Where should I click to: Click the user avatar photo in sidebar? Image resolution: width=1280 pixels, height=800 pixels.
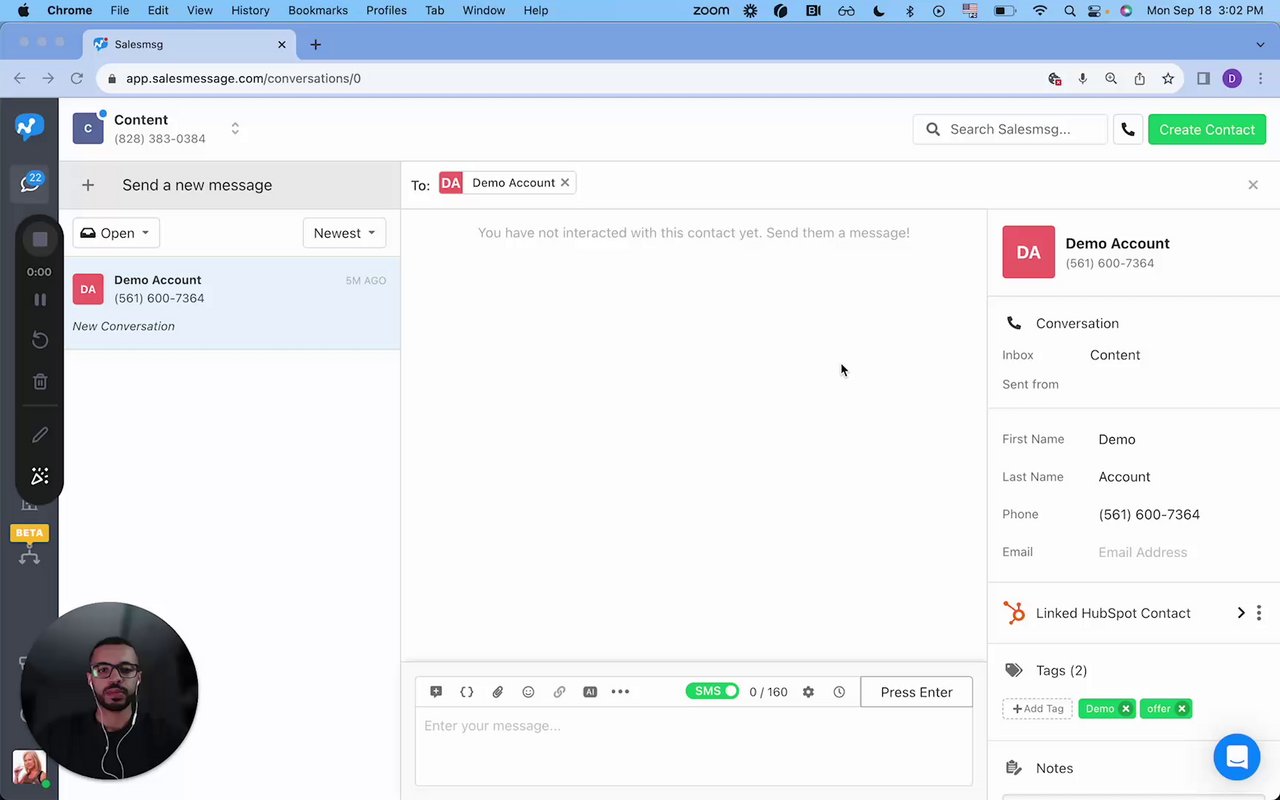[29, 768]
